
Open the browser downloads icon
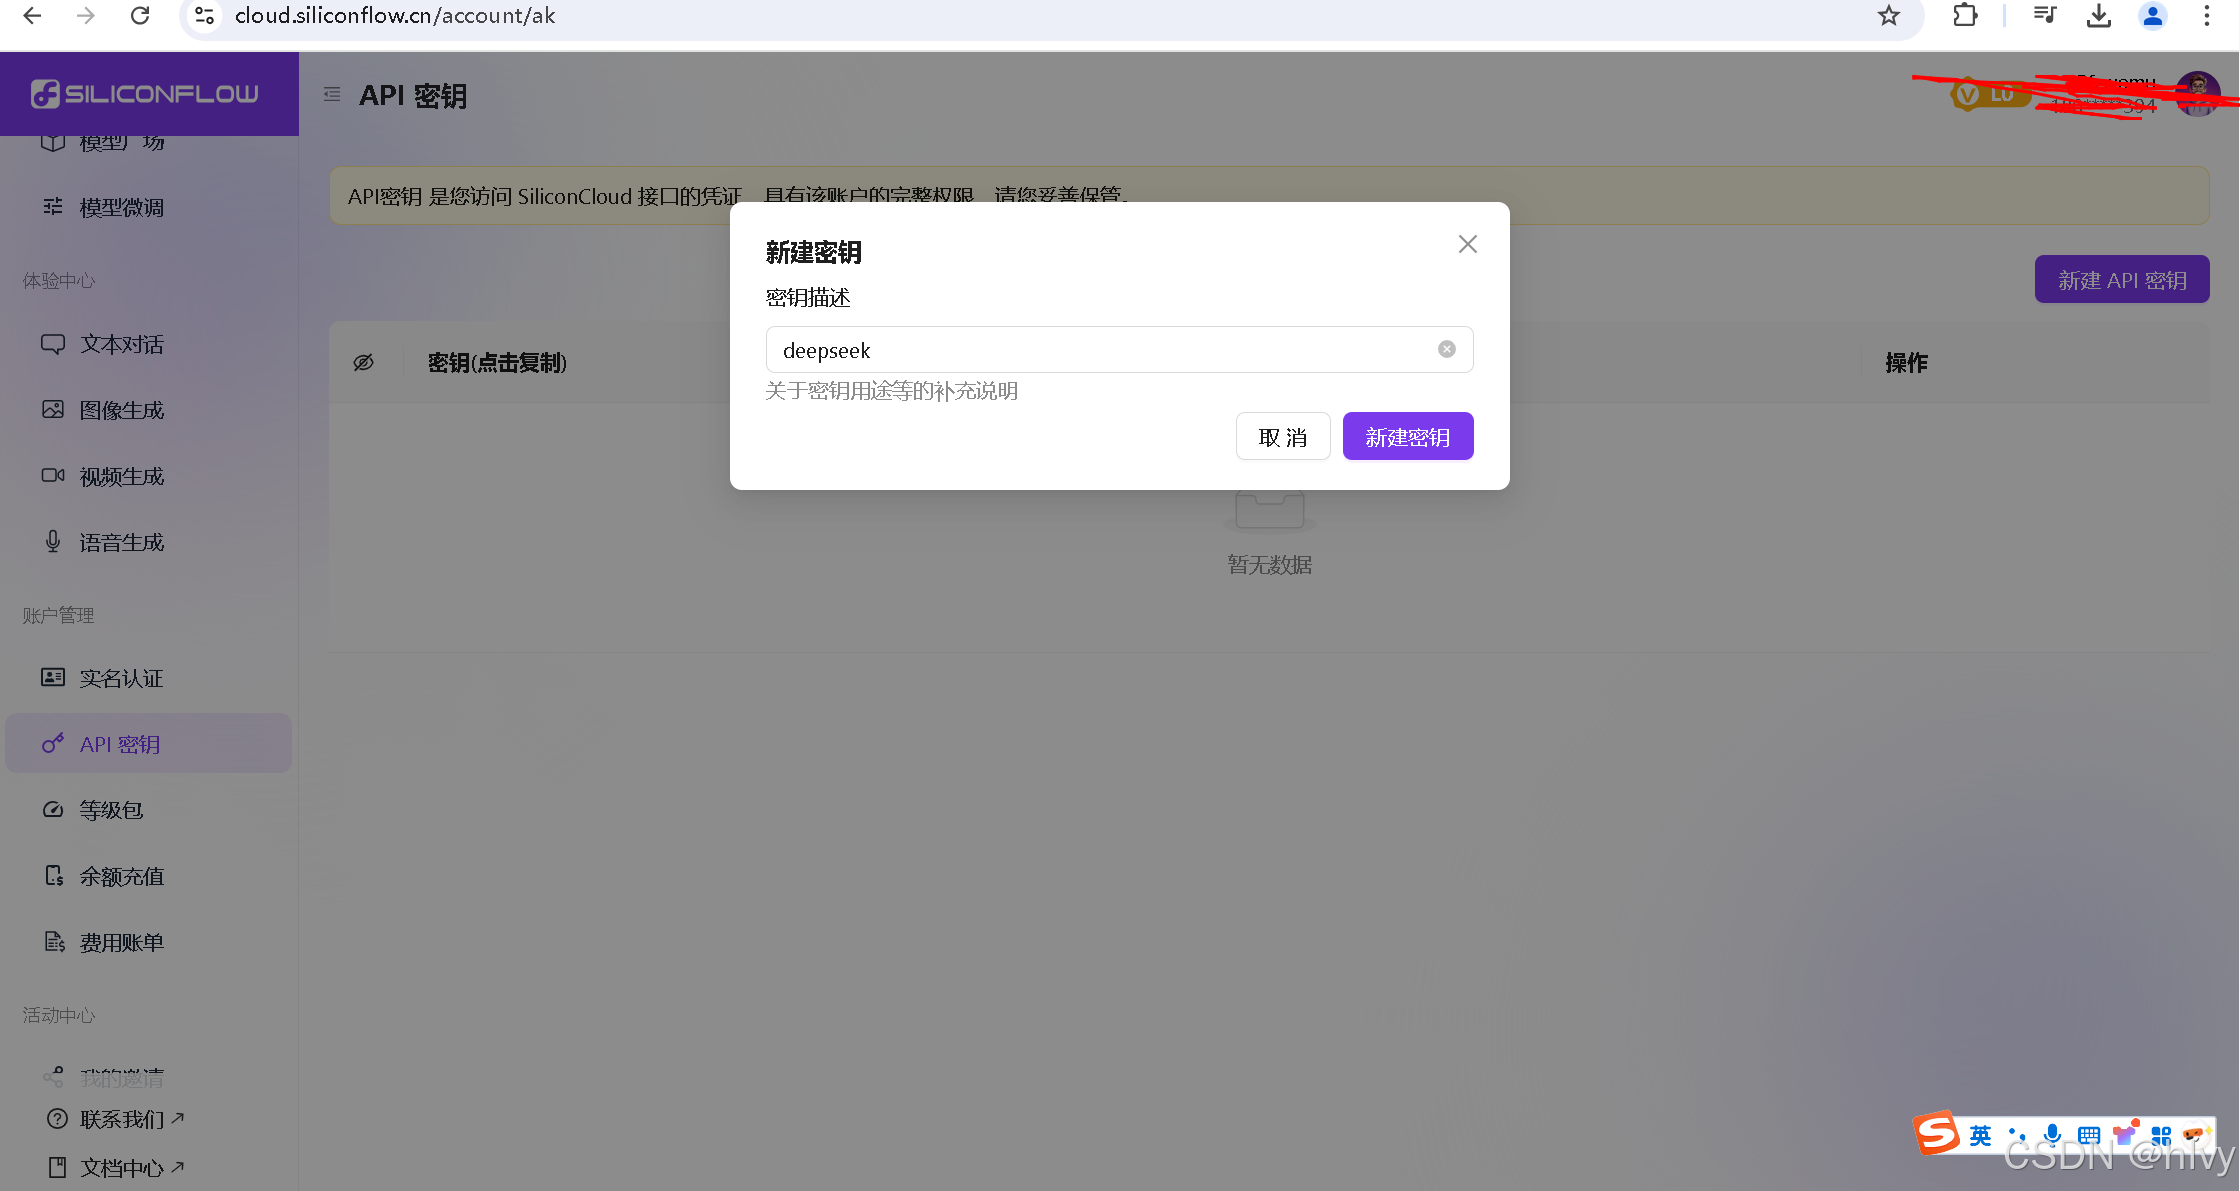point(2098,16)
